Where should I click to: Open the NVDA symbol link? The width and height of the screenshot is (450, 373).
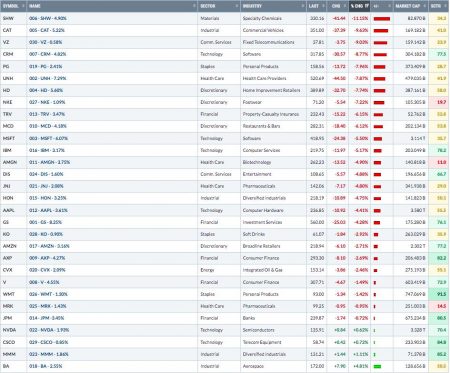pos(9,330)
